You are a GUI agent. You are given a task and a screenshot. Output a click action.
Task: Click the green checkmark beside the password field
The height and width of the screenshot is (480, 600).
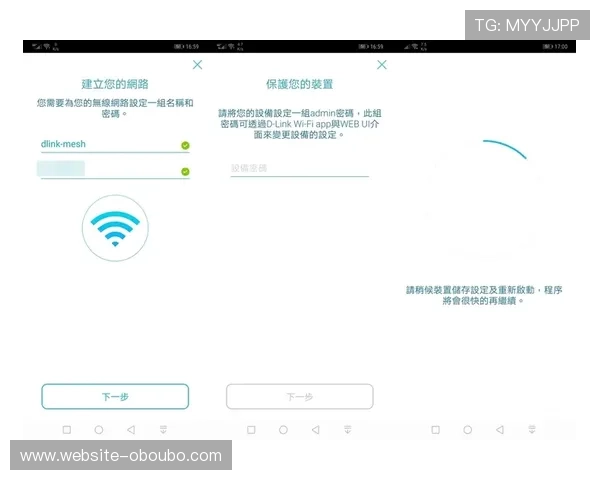[185, 171]
